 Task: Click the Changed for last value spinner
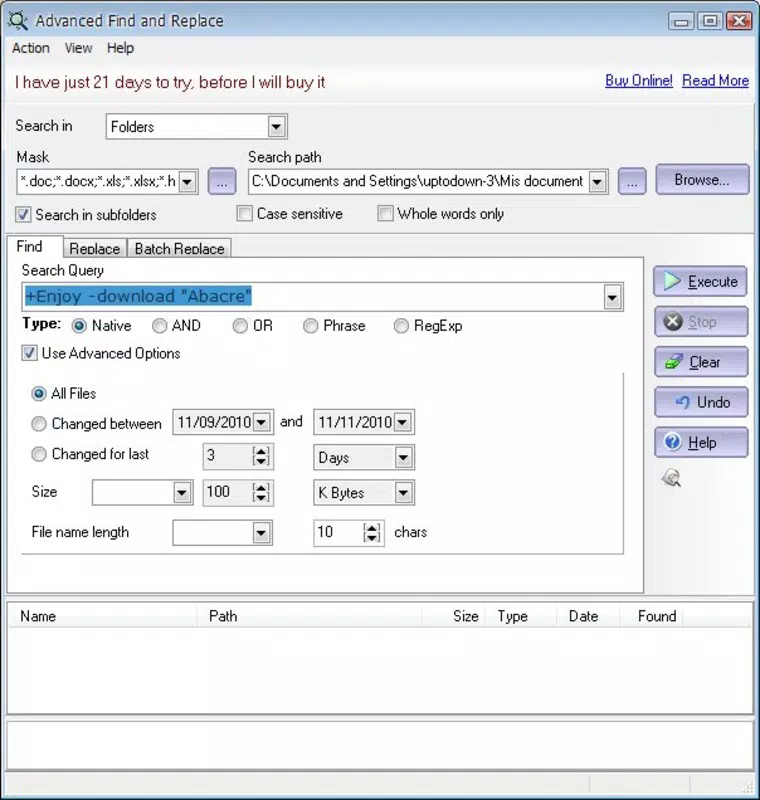261,456
